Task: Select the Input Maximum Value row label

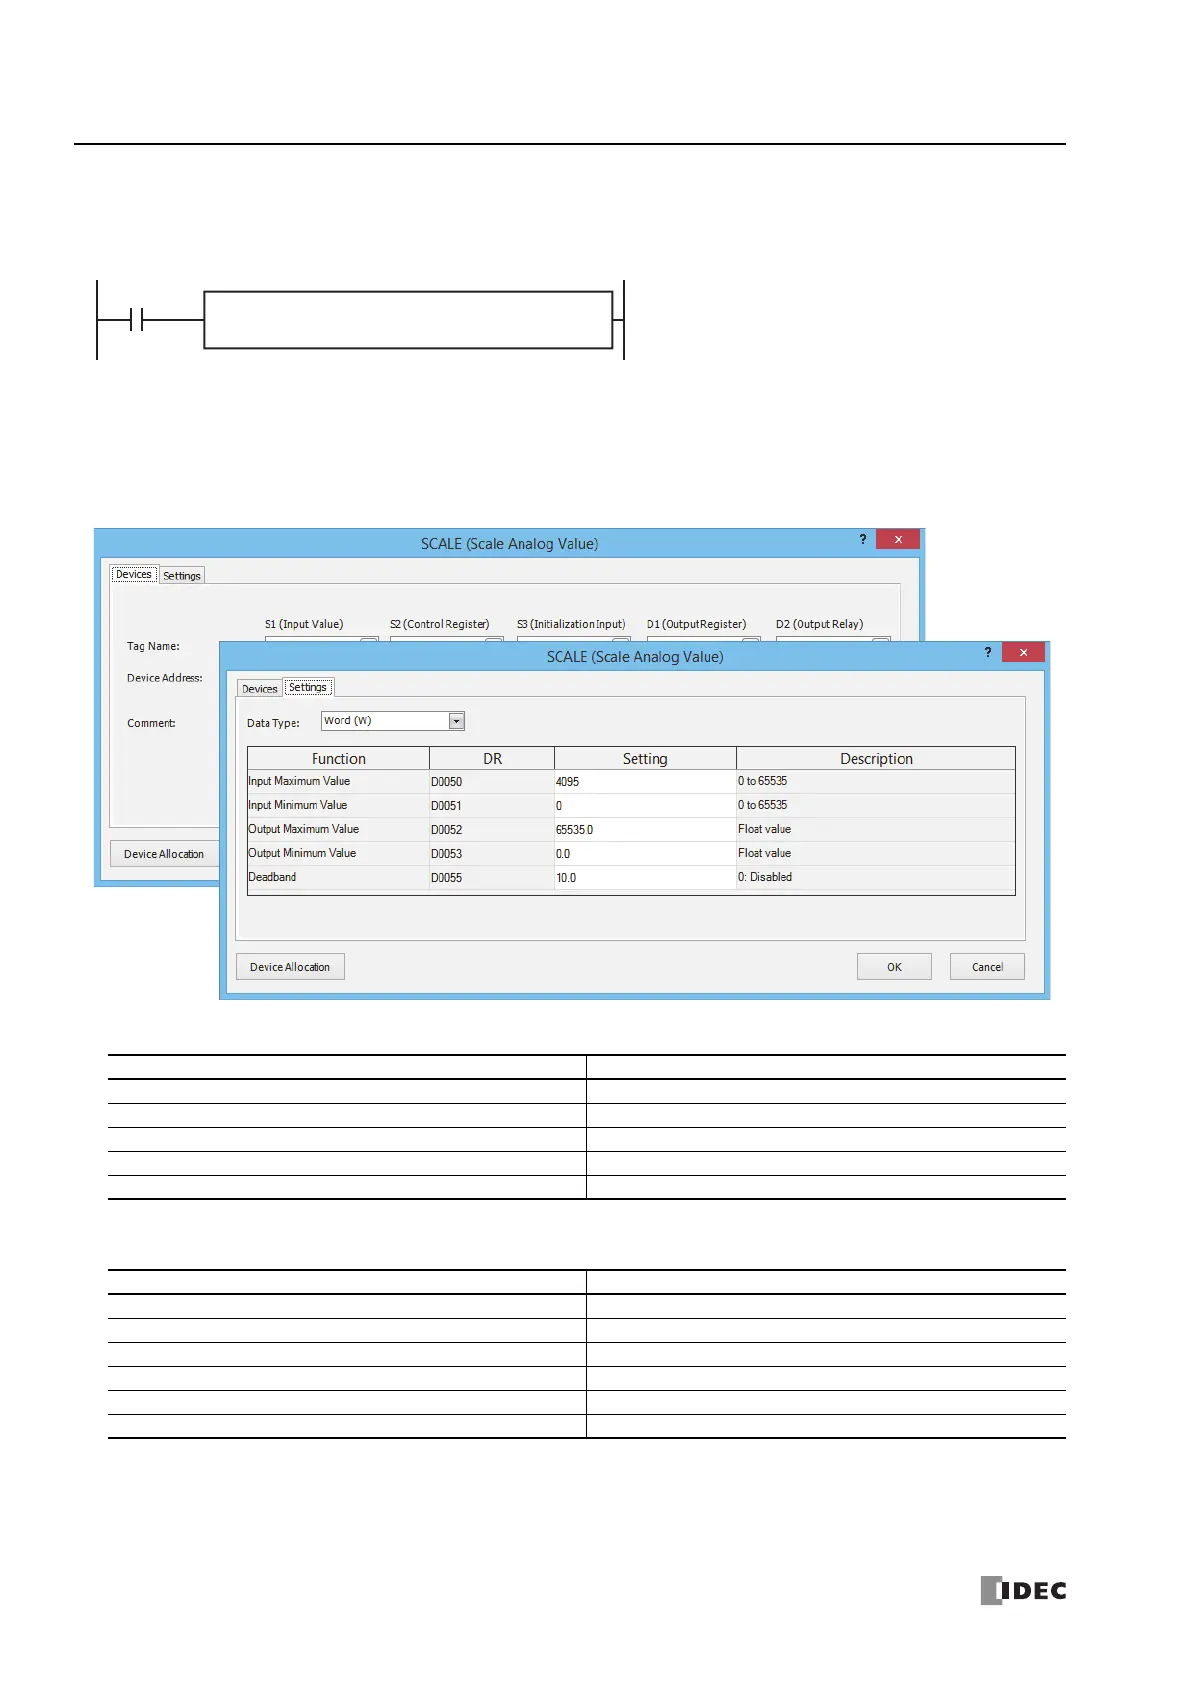Action: (299, 781)
